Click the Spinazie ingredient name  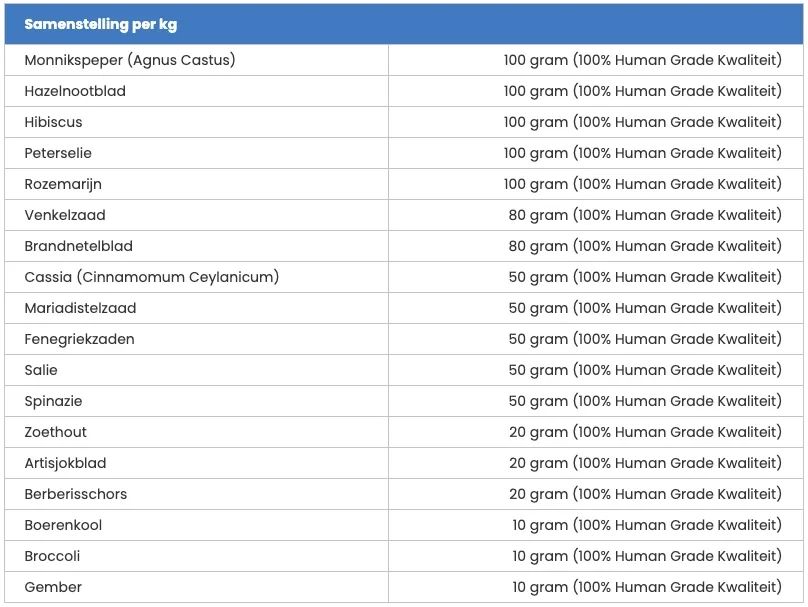click(54, 401)
